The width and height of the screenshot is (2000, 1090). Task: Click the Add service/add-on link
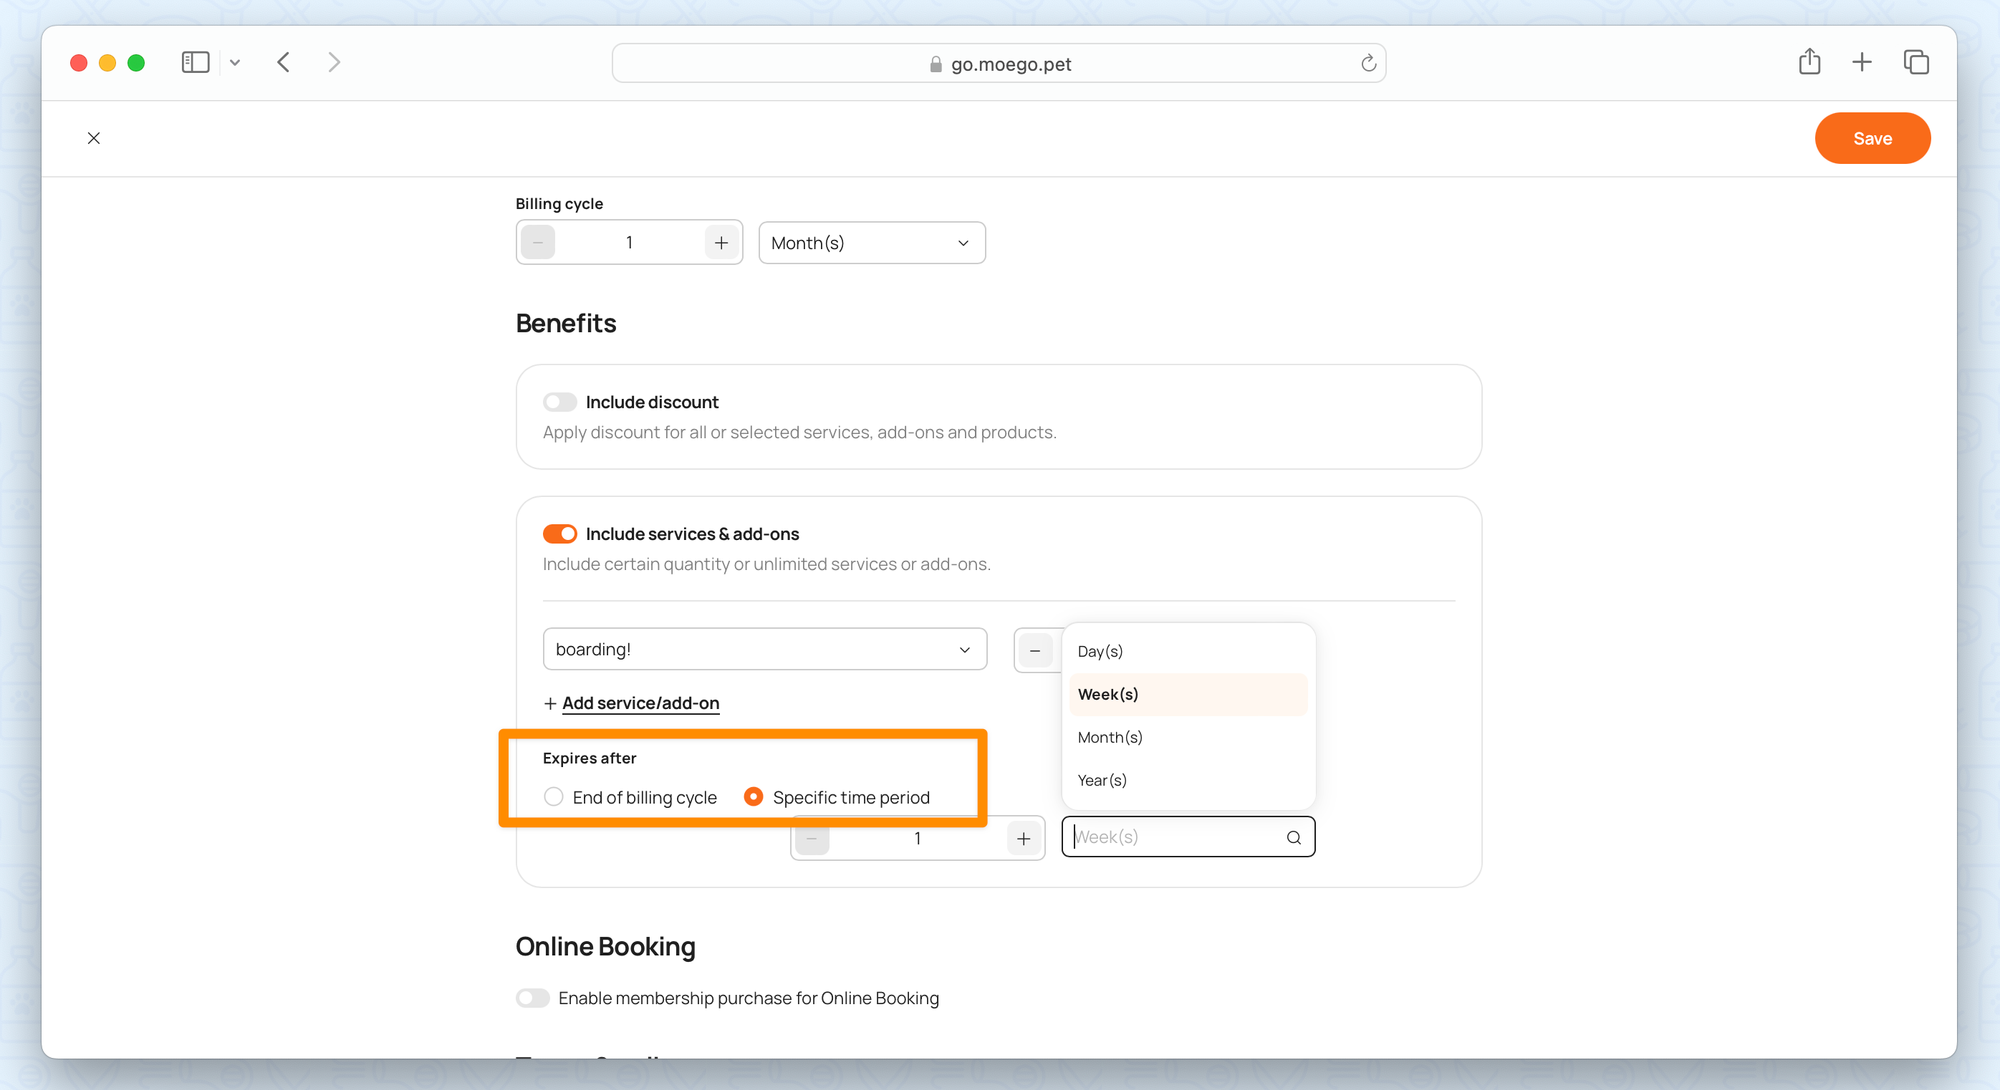640,703
